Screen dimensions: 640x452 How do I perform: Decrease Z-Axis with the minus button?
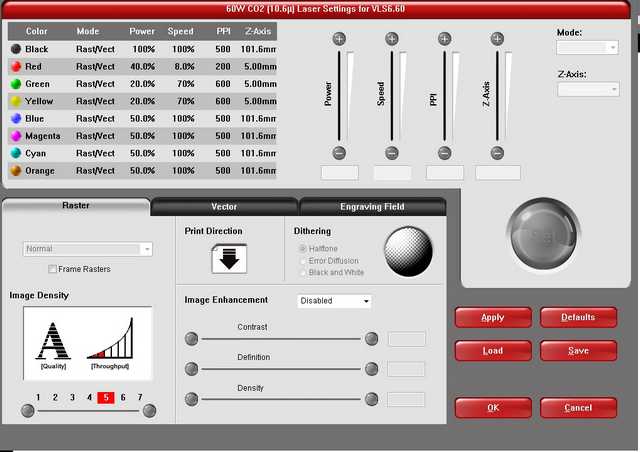coord(497,153)
